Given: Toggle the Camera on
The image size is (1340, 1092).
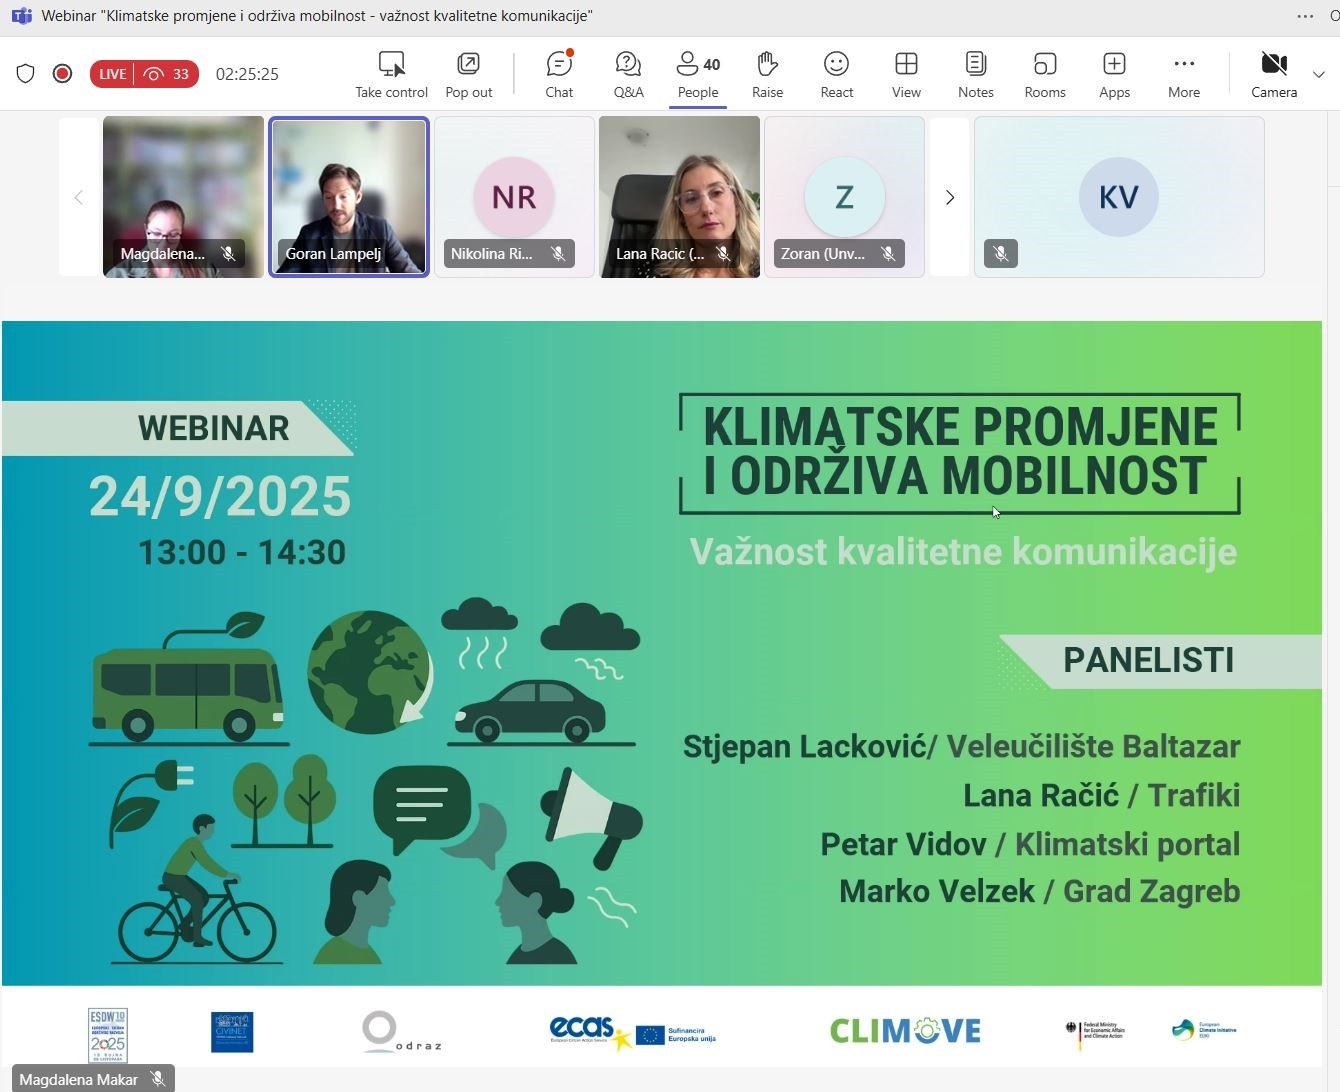Looking at the screenshot, I should coord(1273,75).
